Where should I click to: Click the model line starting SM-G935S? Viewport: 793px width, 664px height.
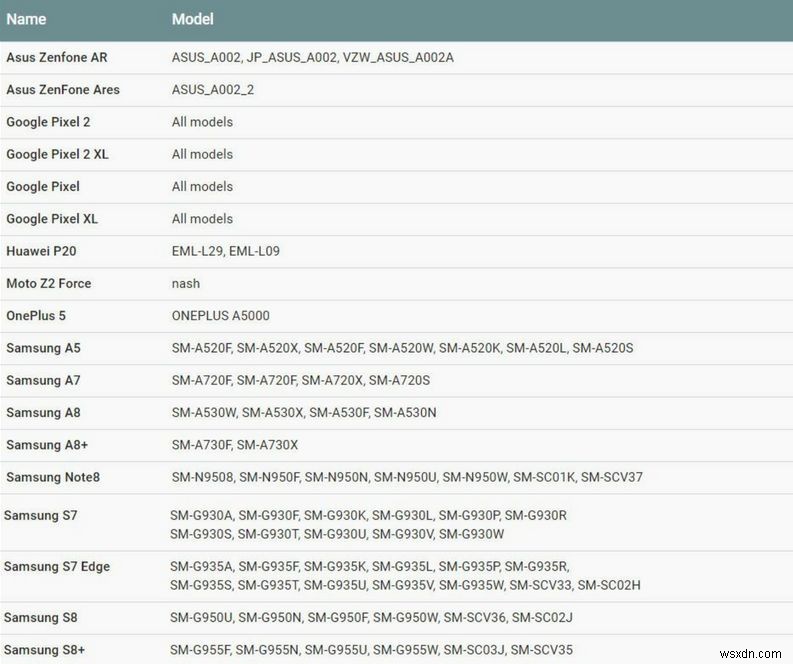pos(405,586)
